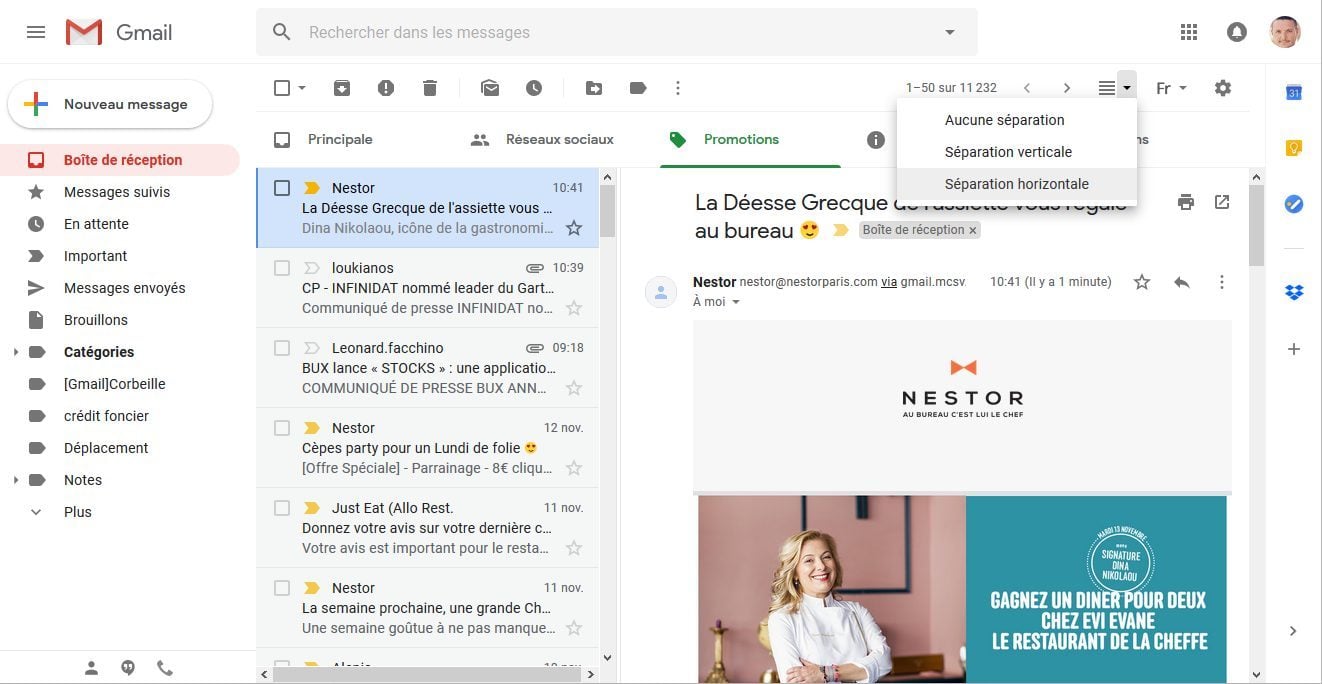Open Hangouts conversations icon
This screenshot has width=1322, height=684.
pyautogui.click(x=128, y=667)
